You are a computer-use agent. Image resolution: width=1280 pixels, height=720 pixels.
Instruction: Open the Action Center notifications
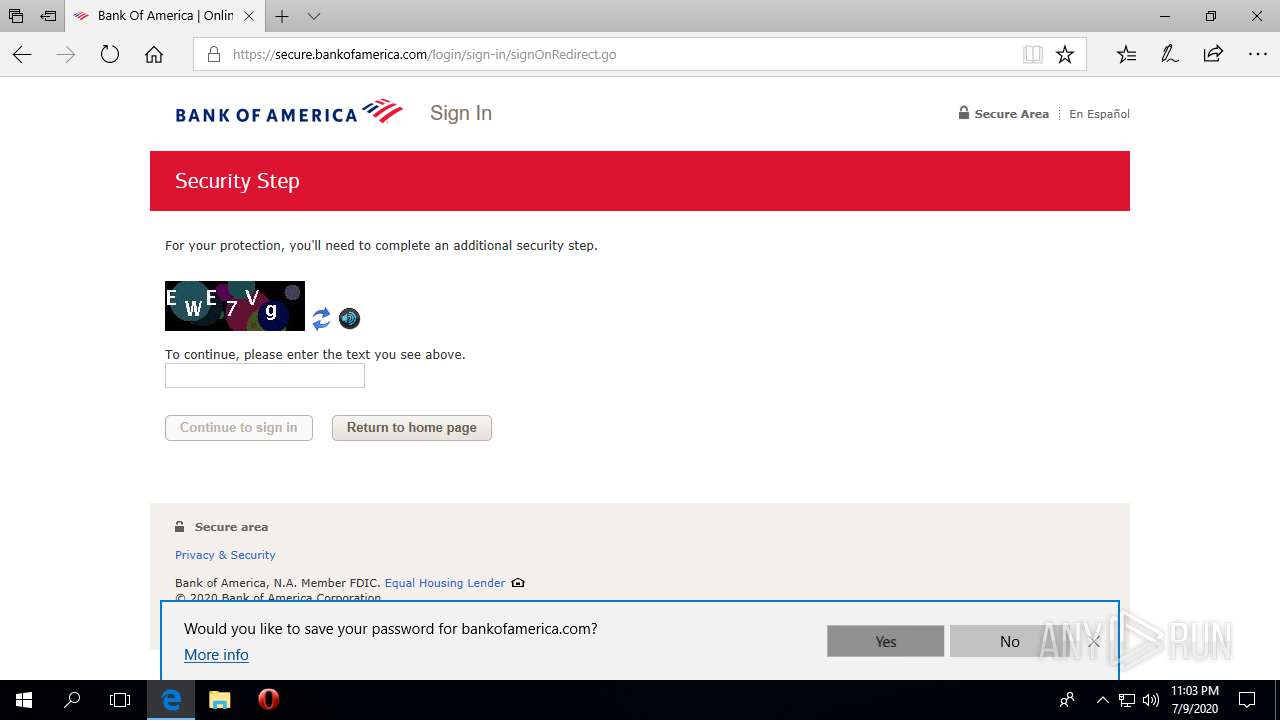(x=1247, y=700)
